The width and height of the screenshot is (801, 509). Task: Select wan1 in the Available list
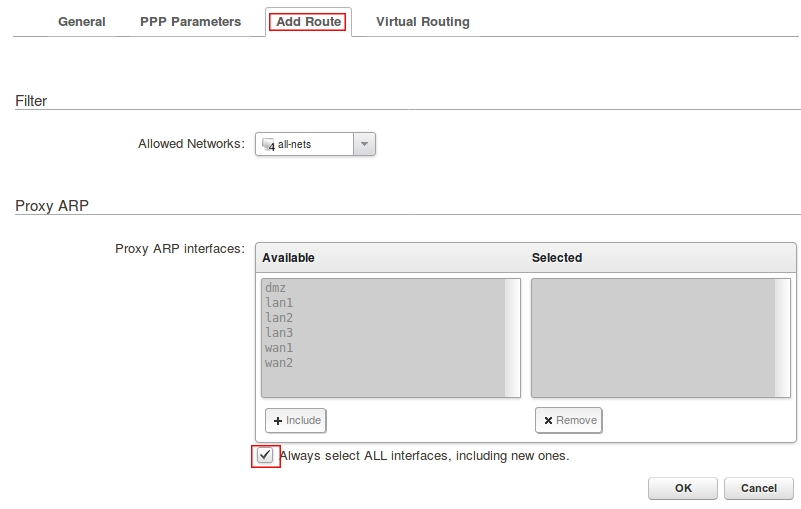pyautogui.click(x=279, y=348)
